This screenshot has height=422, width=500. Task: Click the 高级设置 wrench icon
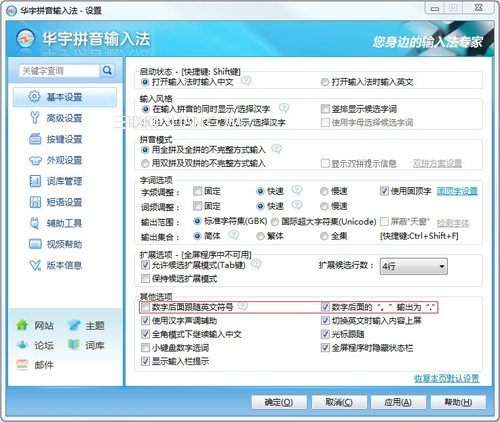click(x=35, y=118)
